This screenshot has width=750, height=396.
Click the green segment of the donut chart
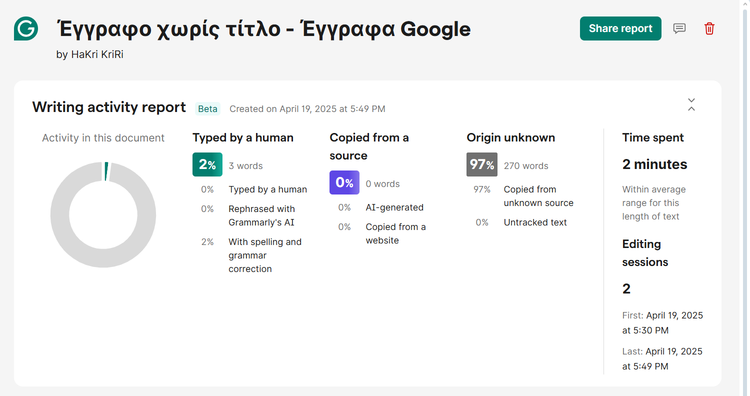click(106, 171)
